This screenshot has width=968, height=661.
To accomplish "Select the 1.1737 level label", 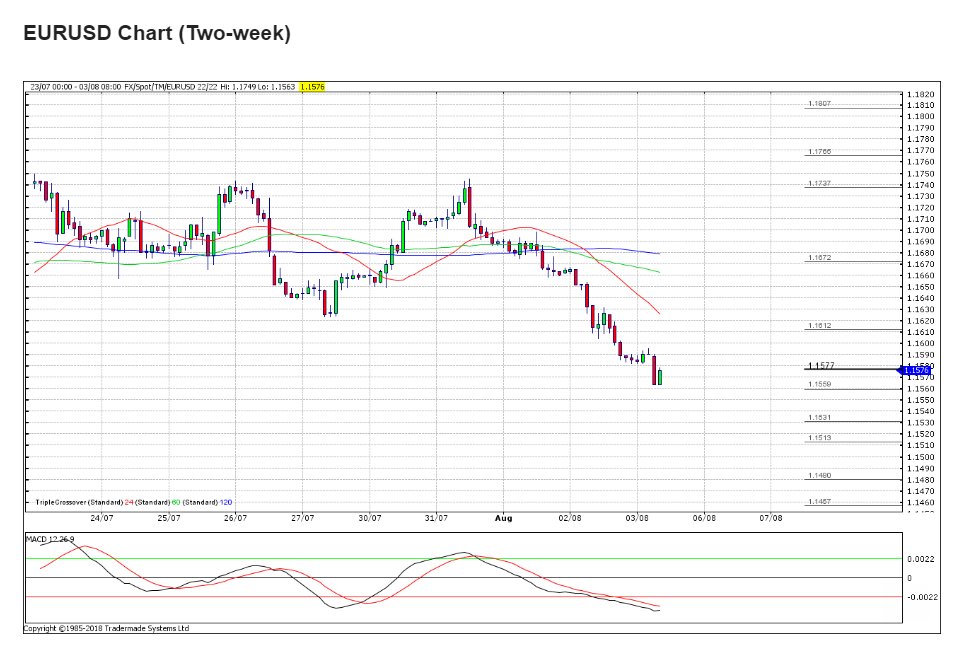I will [820, 183].
